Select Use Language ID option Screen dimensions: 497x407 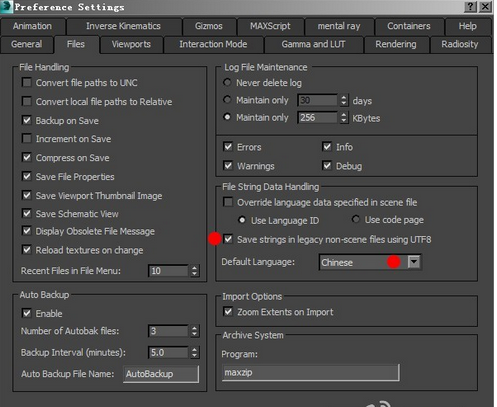(242, 220)
